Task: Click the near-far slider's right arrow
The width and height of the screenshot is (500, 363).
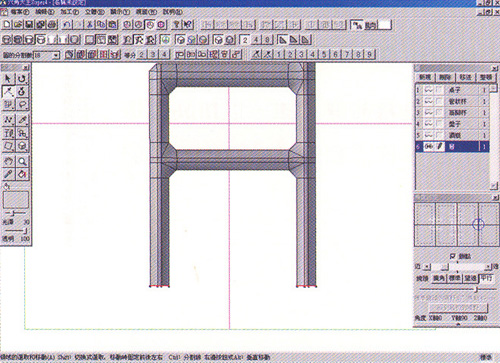Action: (488, 267)
